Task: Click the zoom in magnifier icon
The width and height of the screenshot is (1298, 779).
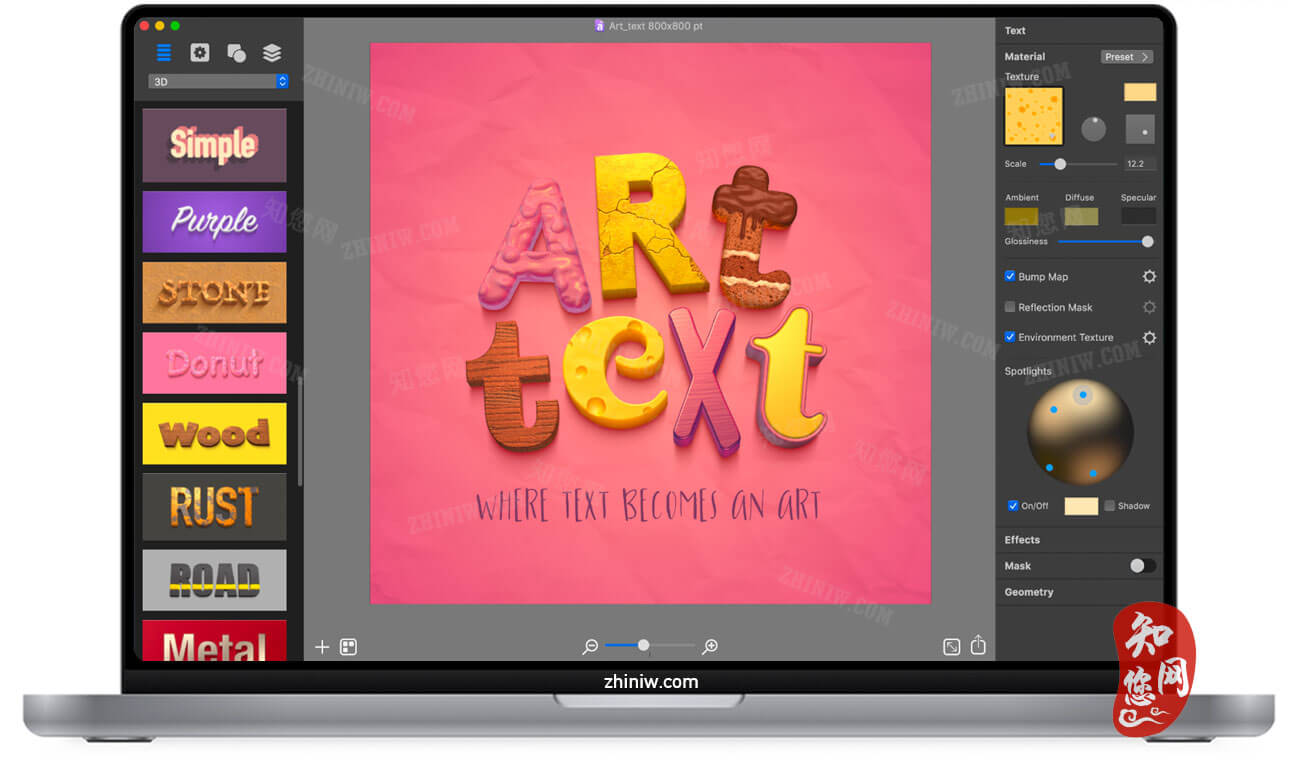Action: pyautogui.click(x=710, y=647)
